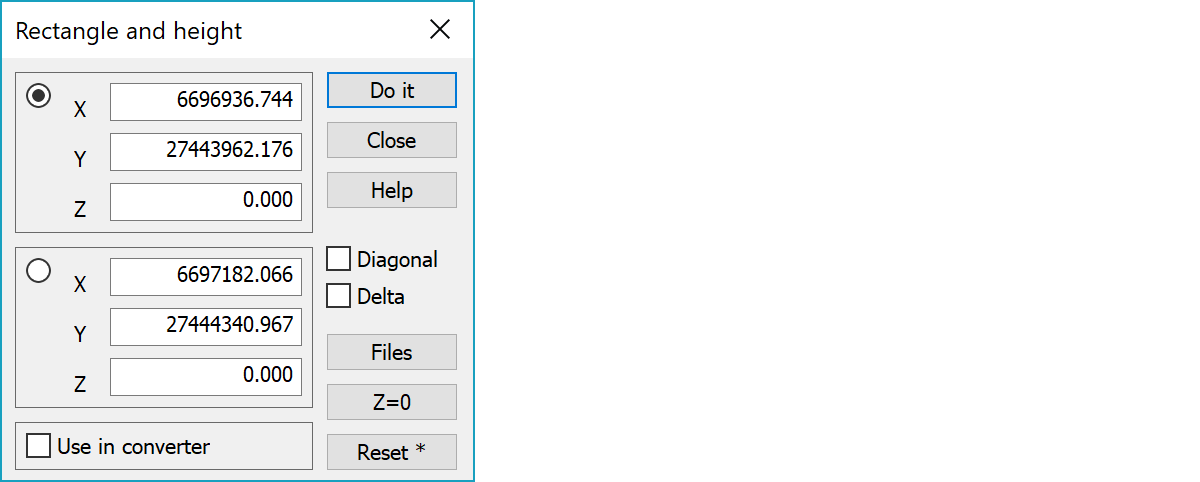Select the second point radio button
The image size is (1200, 482).
click(39, 270)
